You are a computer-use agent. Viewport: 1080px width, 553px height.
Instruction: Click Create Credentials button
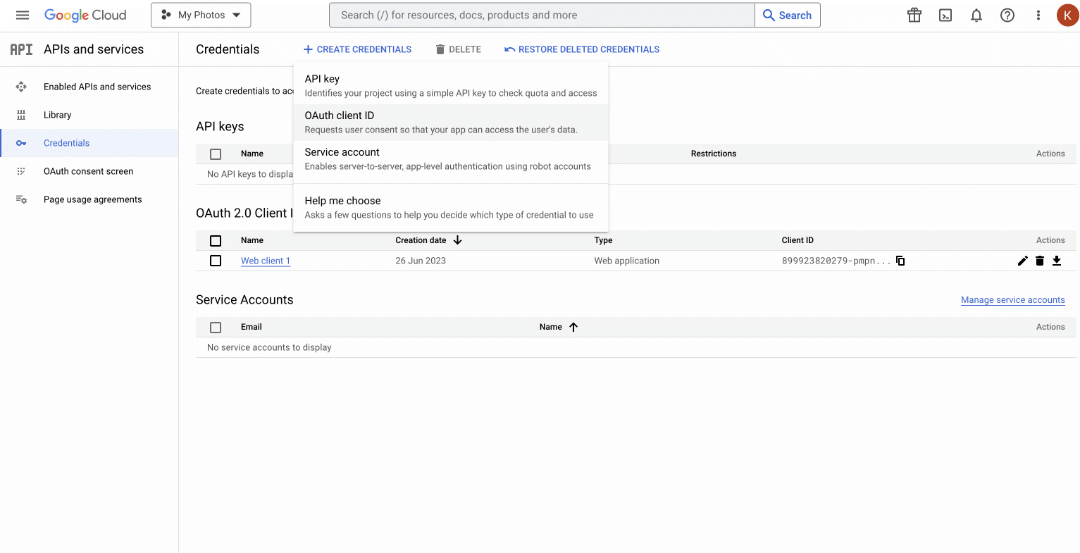pos(357,50)
